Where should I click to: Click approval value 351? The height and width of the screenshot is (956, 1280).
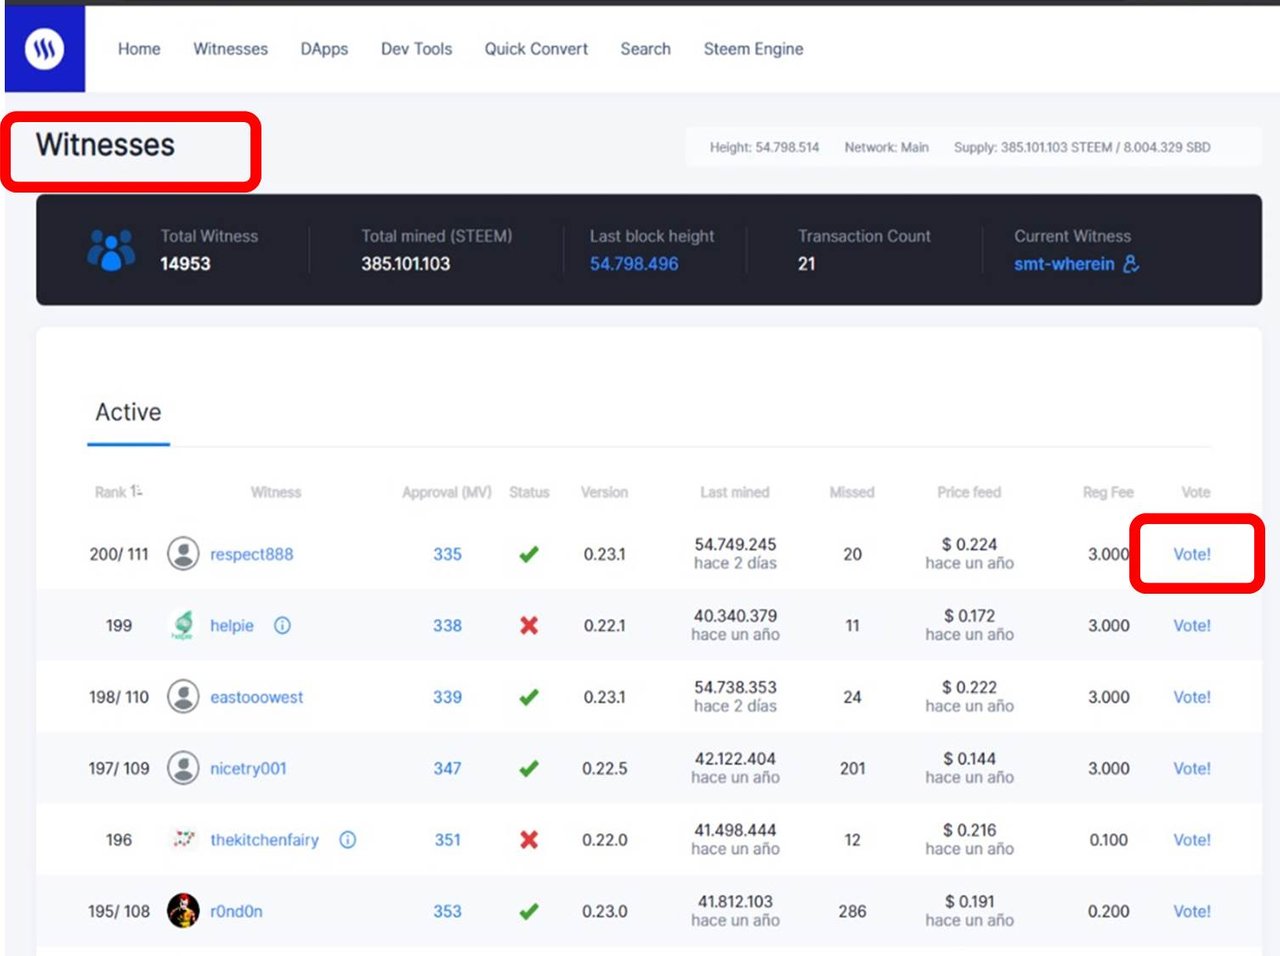(447, 840)
